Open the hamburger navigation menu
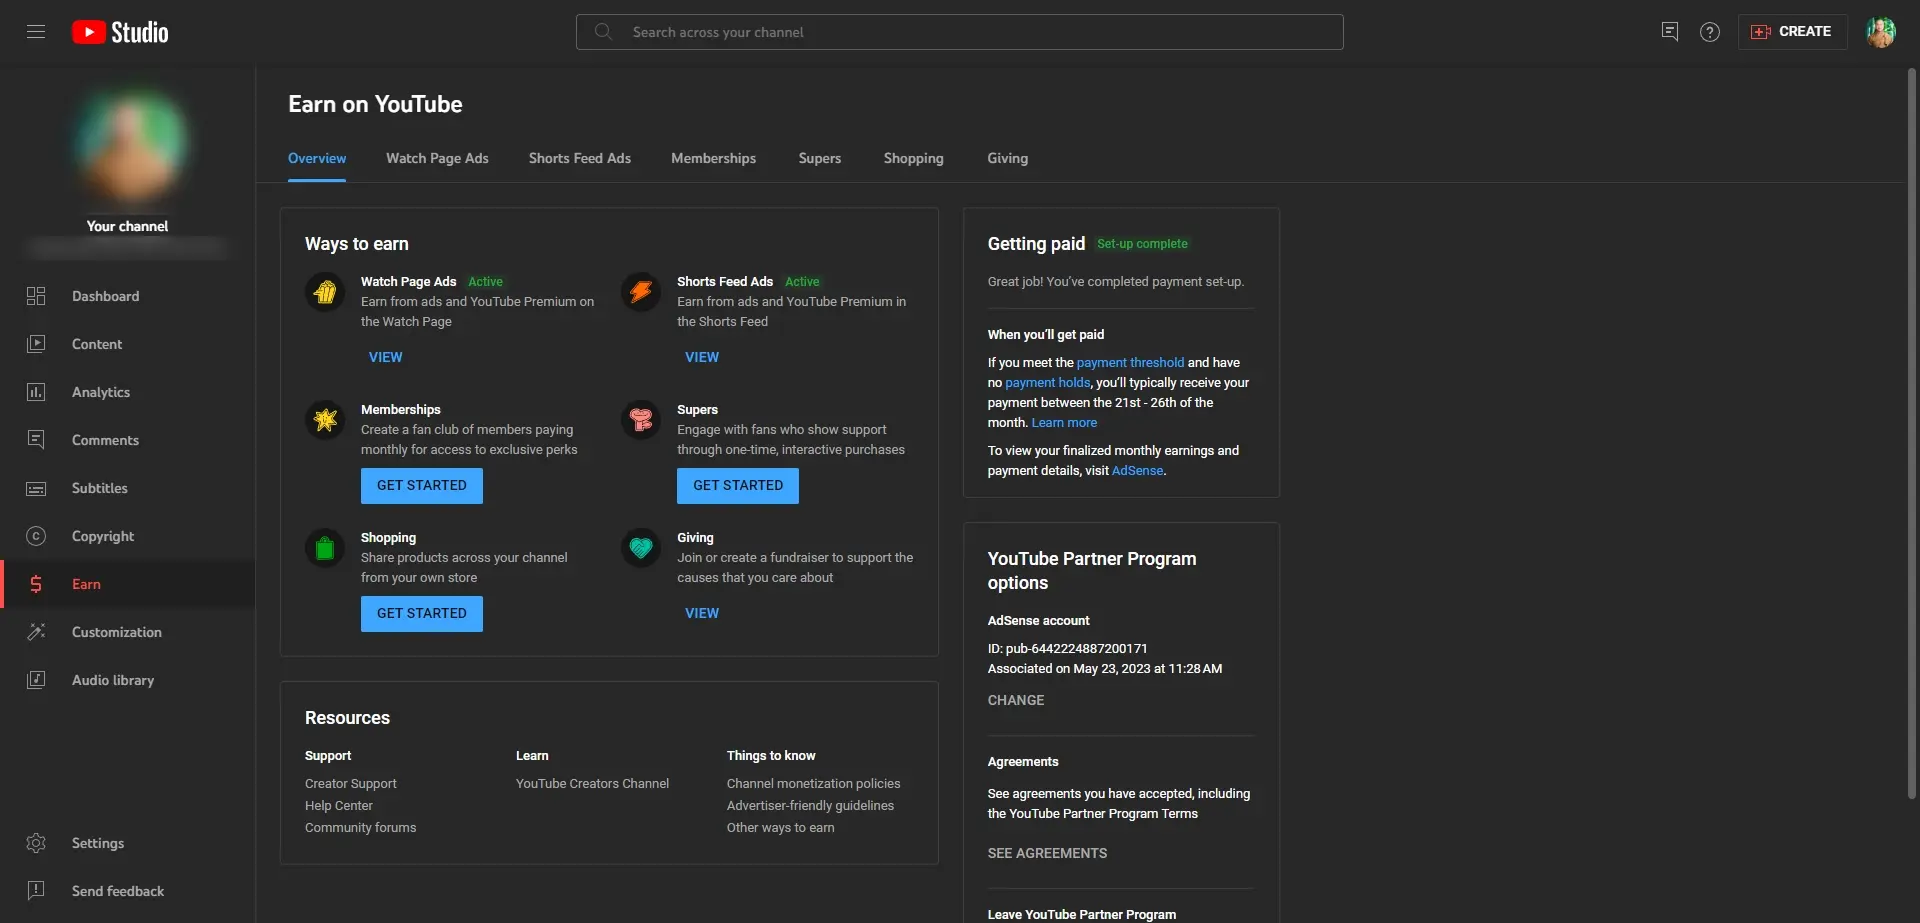The image size is (1920, 923). 36,32
